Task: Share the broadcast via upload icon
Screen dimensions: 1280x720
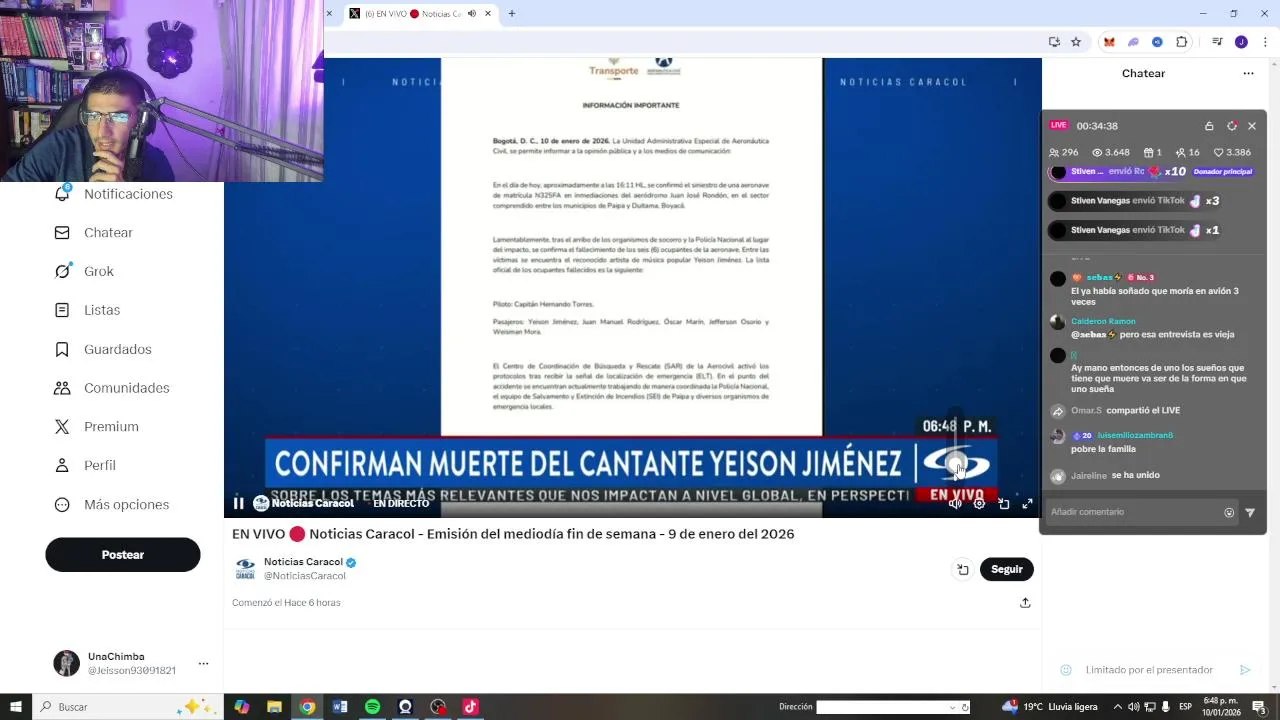Action: [x=1025, y=603]
